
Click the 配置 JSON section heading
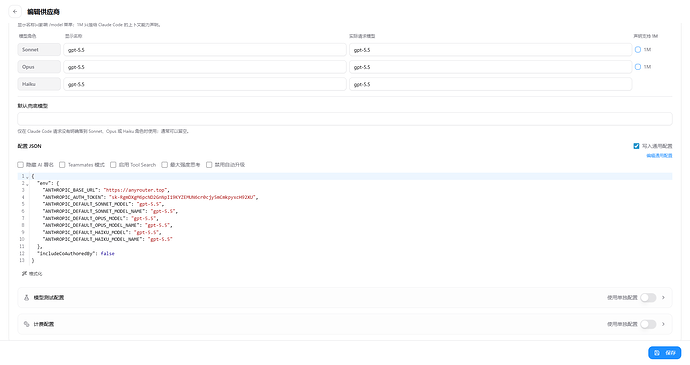[x=29, y=146]
